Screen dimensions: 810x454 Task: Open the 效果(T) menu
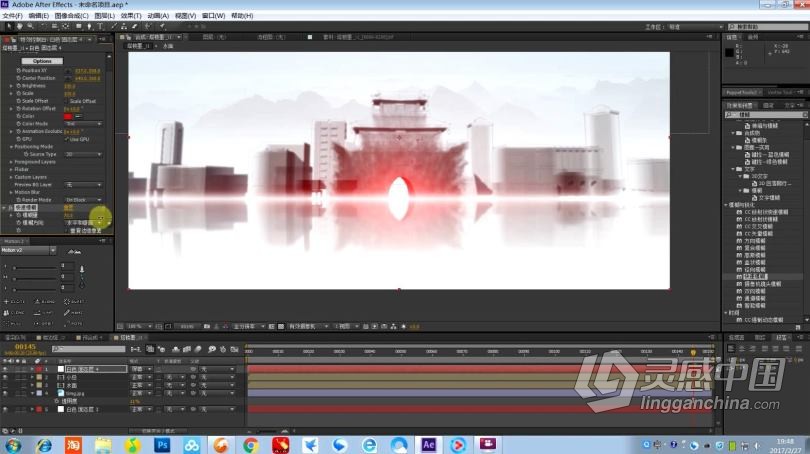pos(131,16)
